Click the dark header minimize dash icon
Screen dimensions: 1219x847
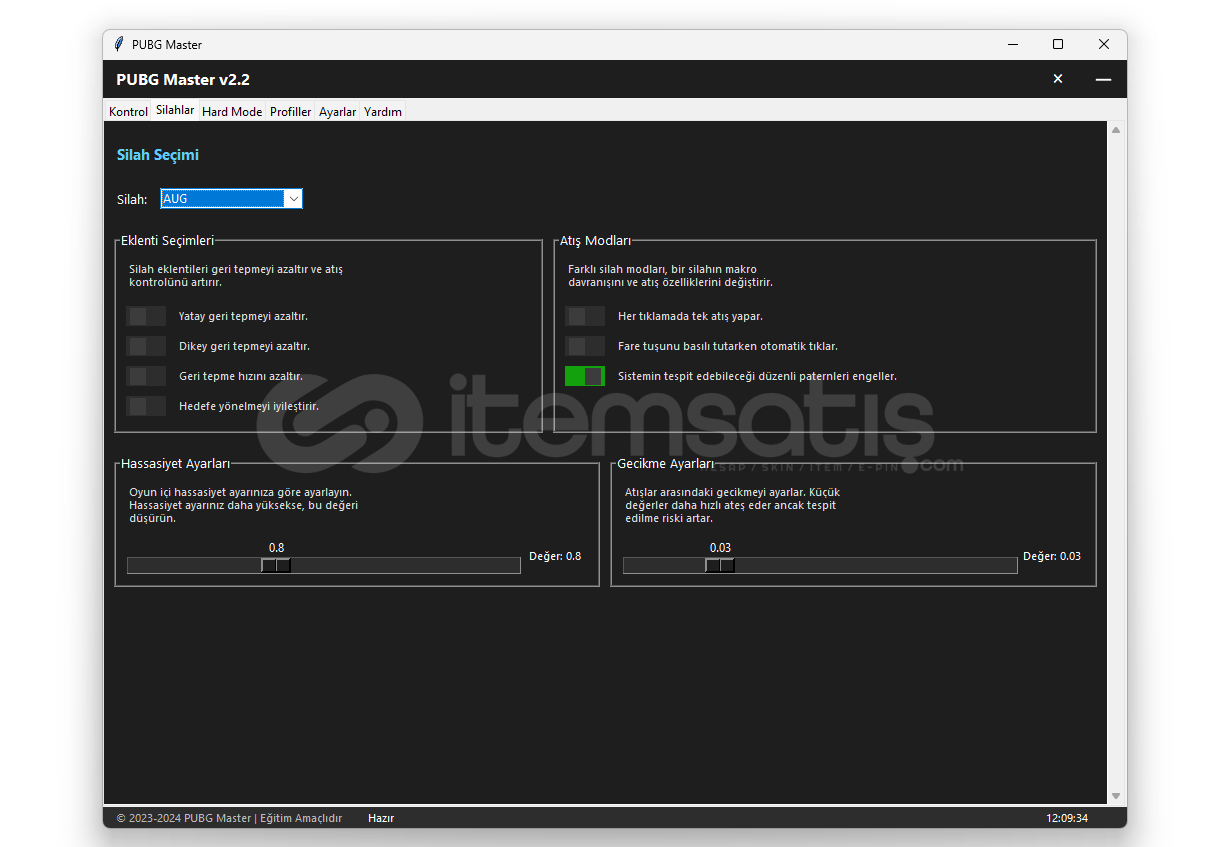coord(1103,79)
